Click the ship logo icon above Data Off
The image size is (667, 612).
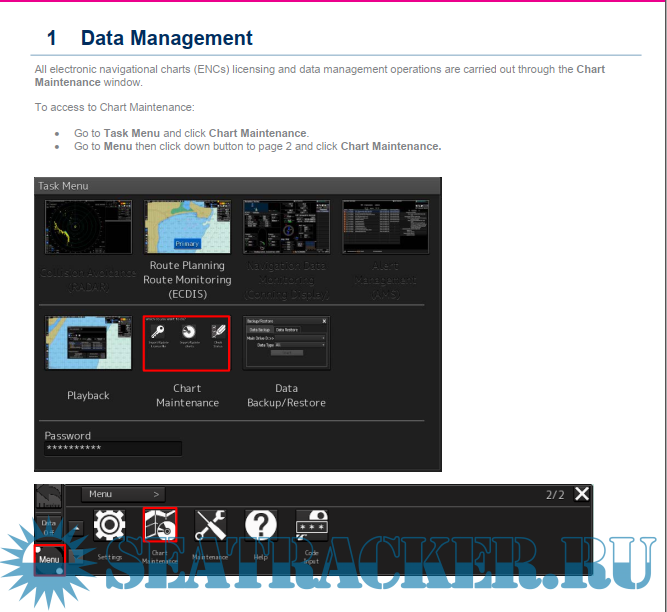point(49,497)
